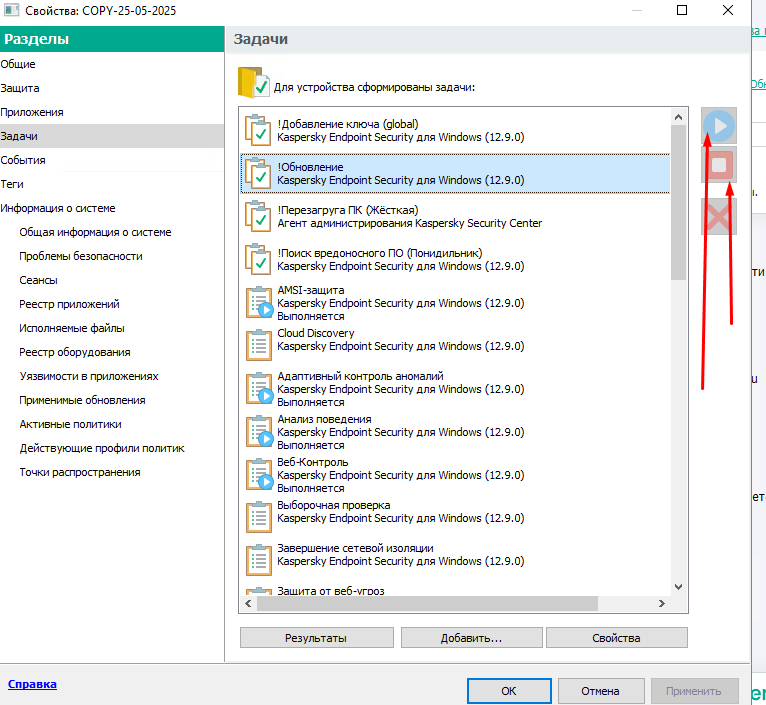Click the icon of !Перезагруга ПК (Жёсткая)

pos(258,216)
